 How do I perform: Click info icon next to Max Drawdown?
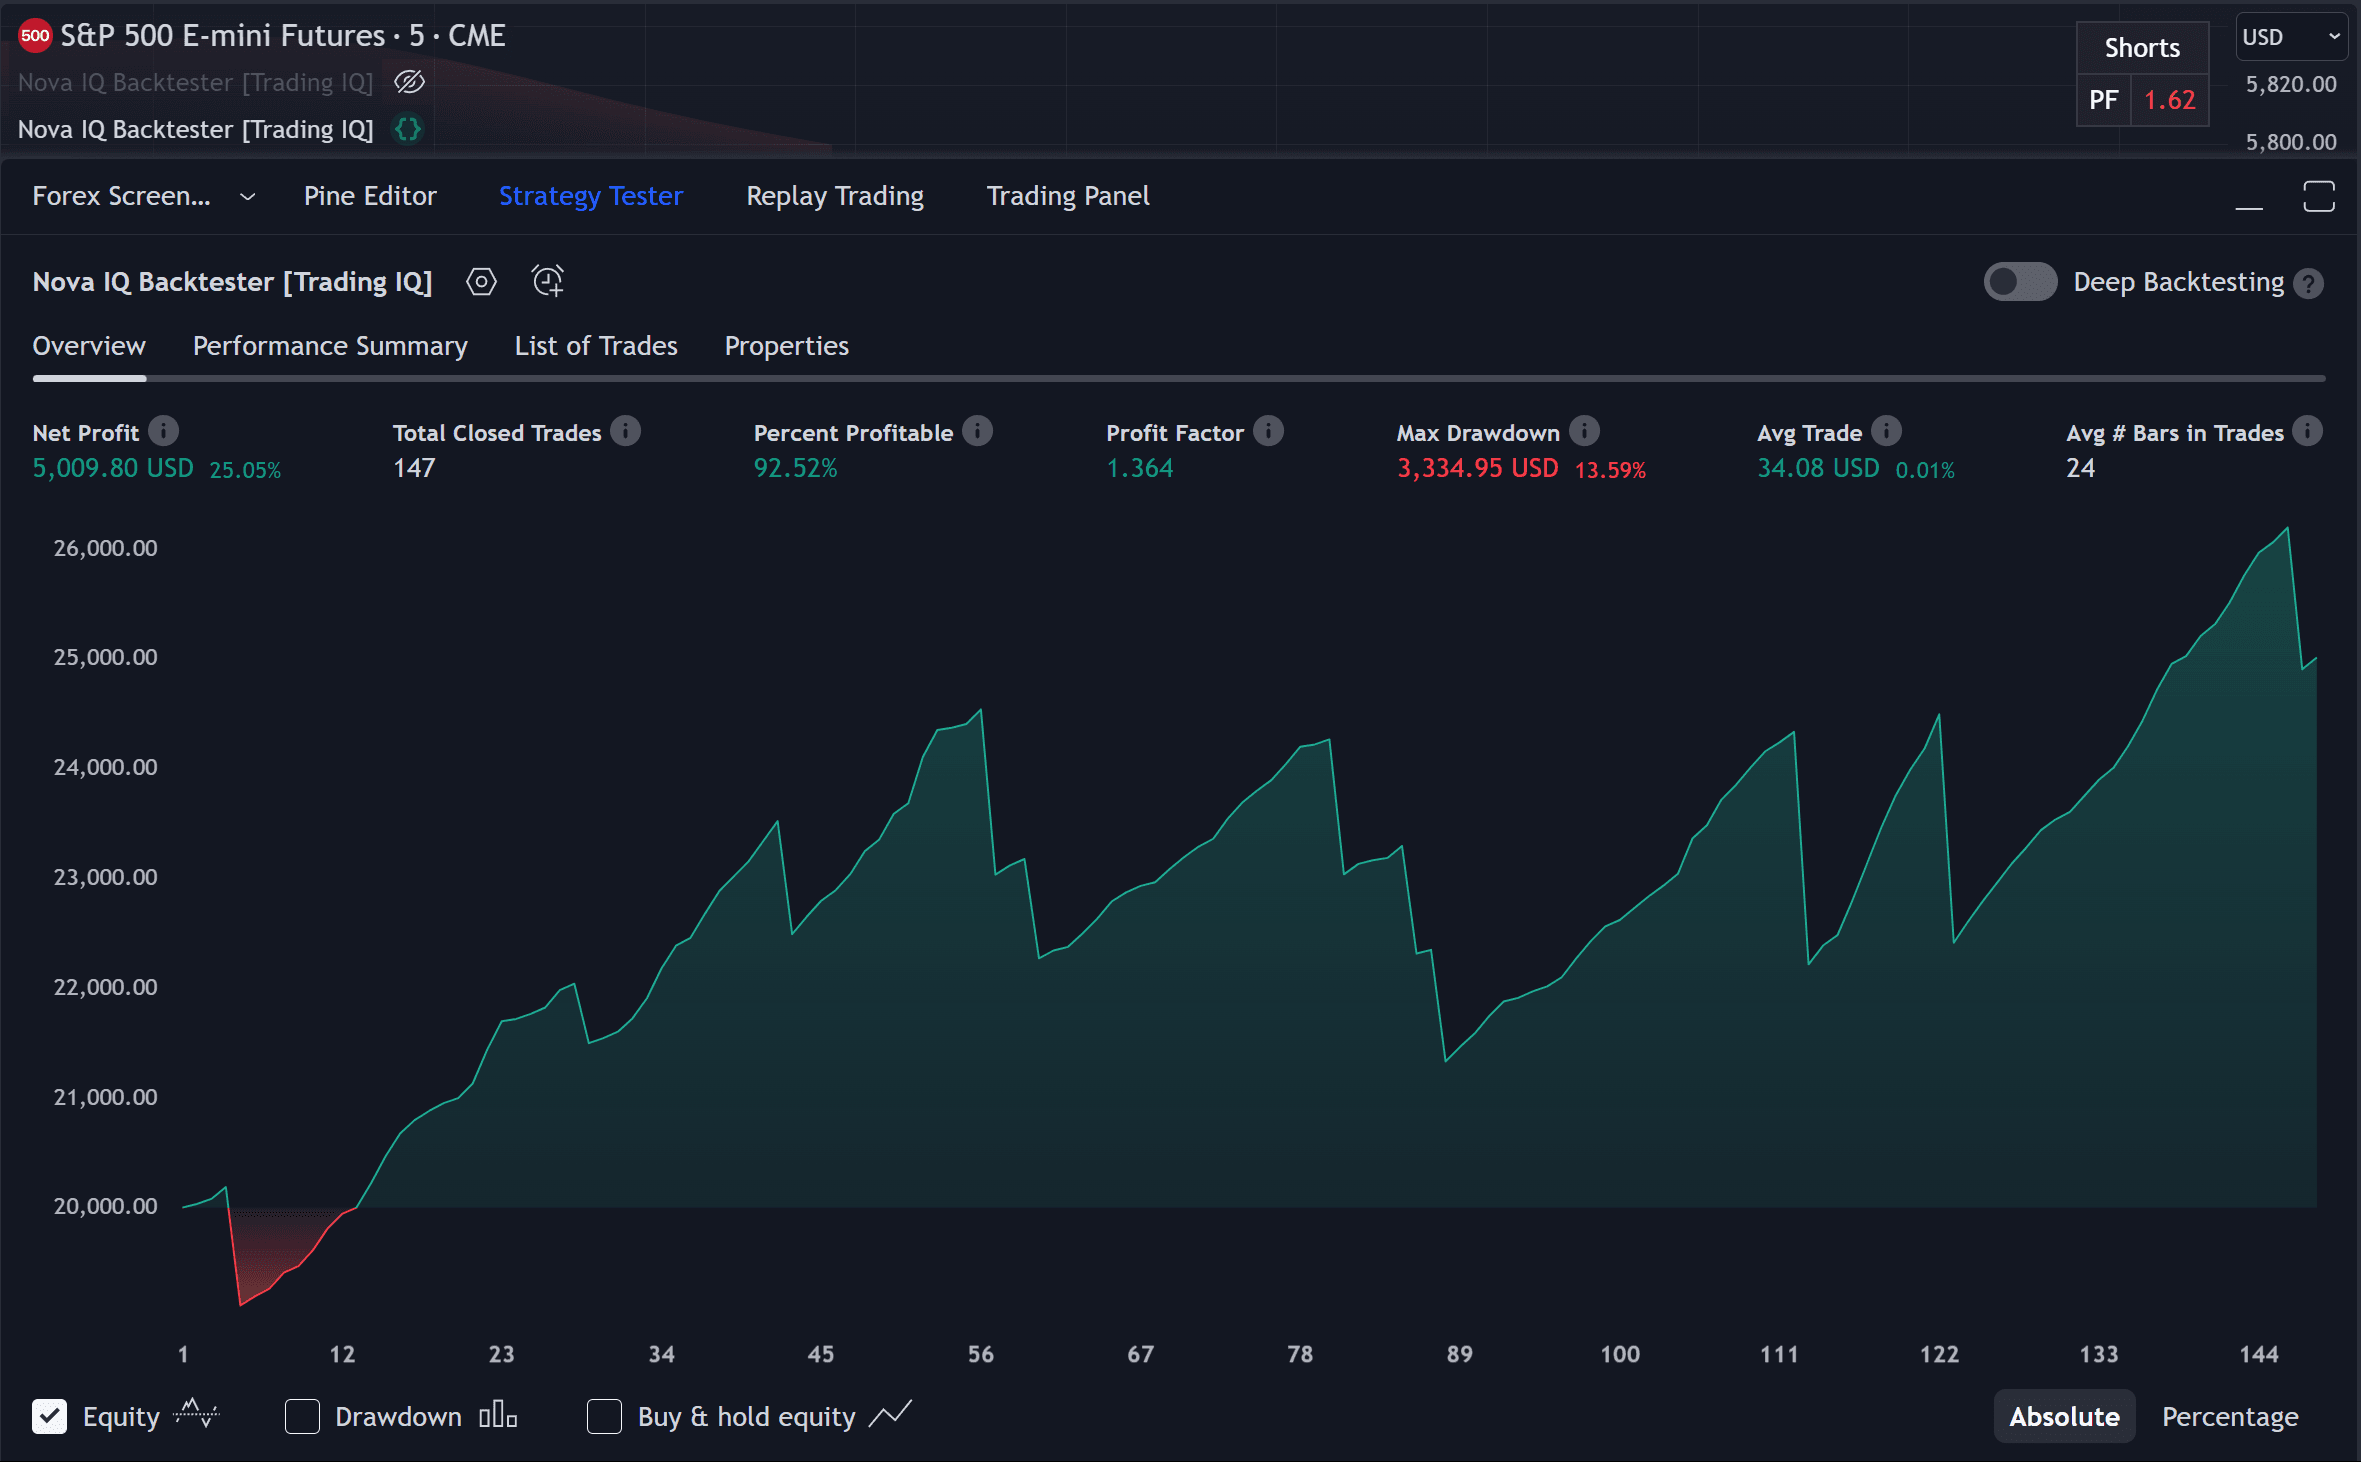tap(1584, 431)
